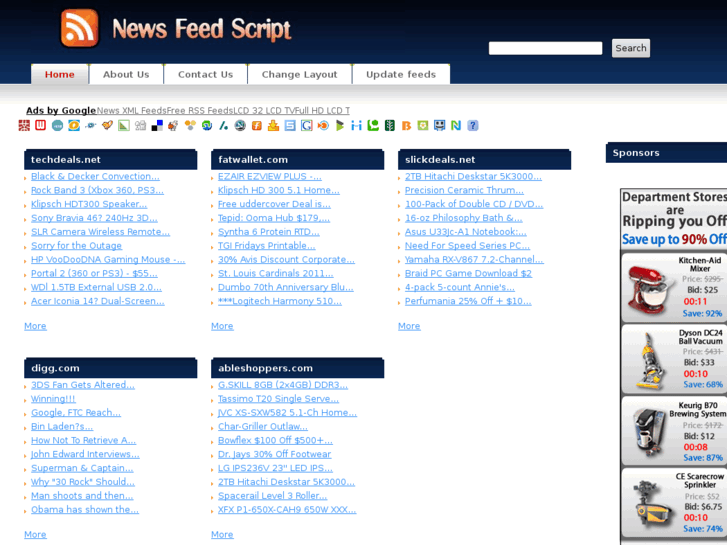Click the grey people-figures bookmark icon

click(x=140, y=125)
